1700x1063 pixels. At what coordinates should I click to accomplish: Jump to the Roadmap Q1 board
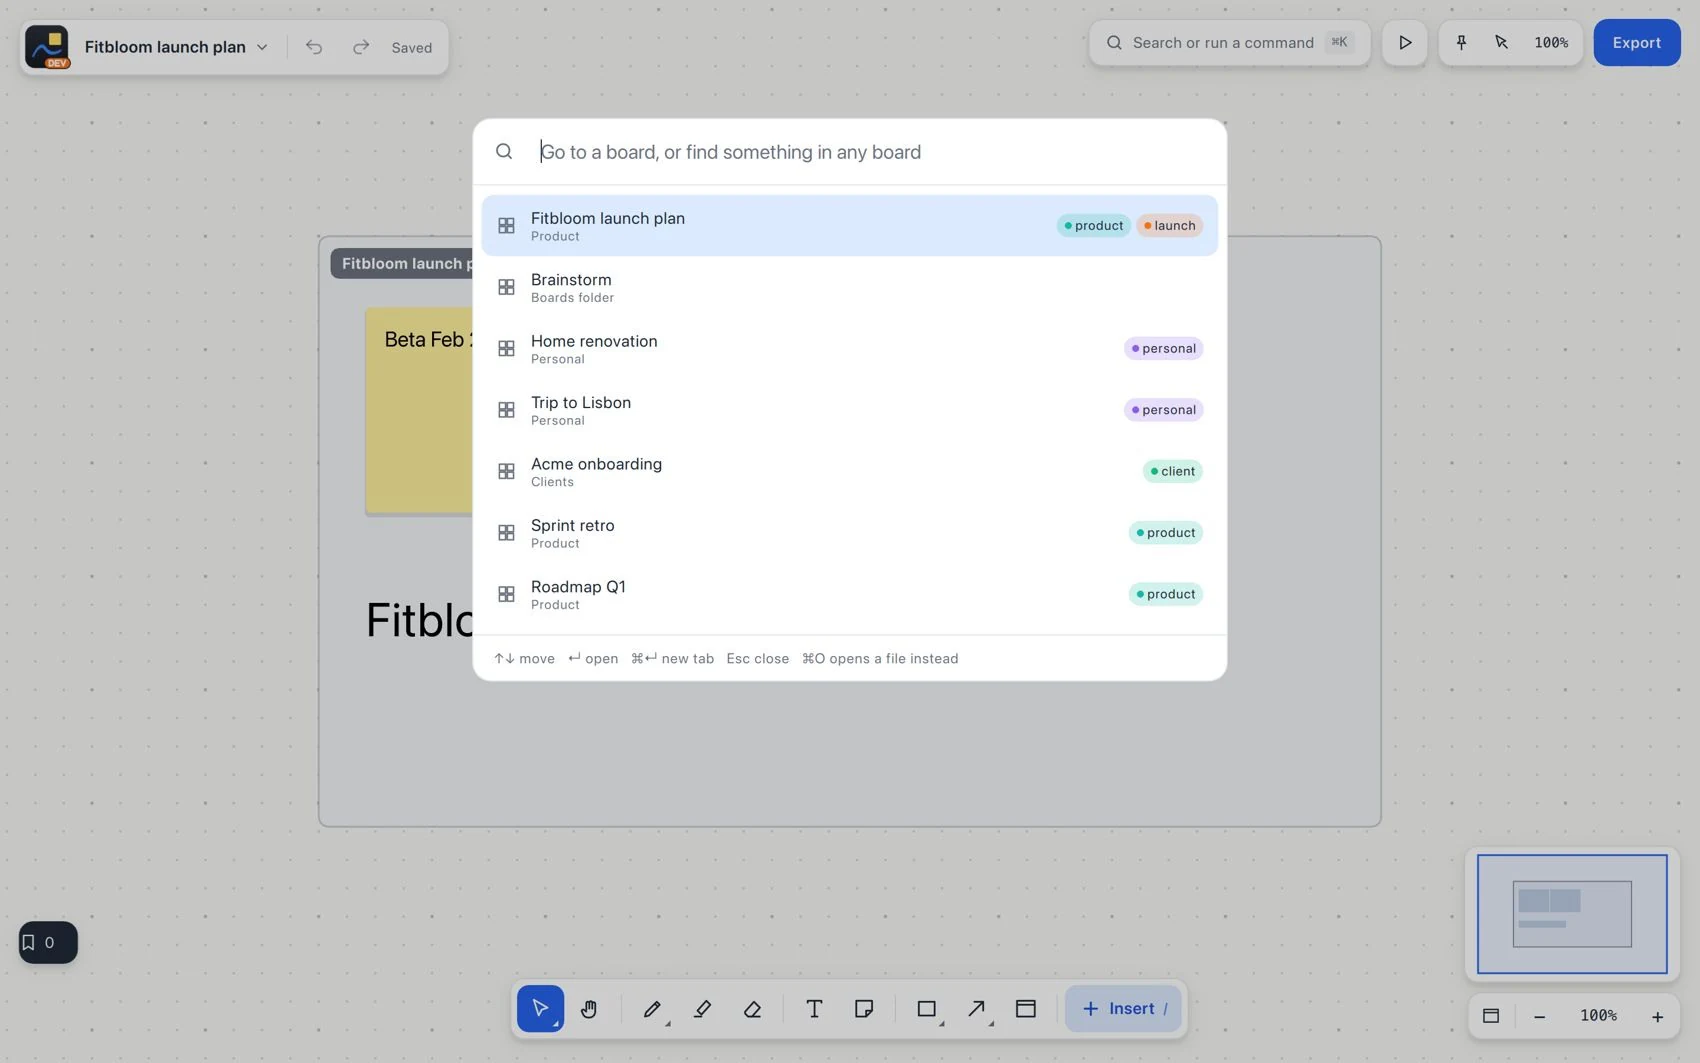tap(850, 594)
